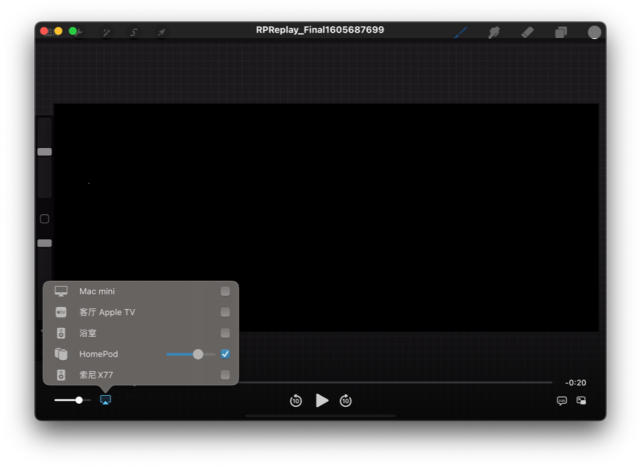The width and height of the screenshot is (641, 466).
Task: Enable picture-in-picture mode
Action: [x=581, y=401]
